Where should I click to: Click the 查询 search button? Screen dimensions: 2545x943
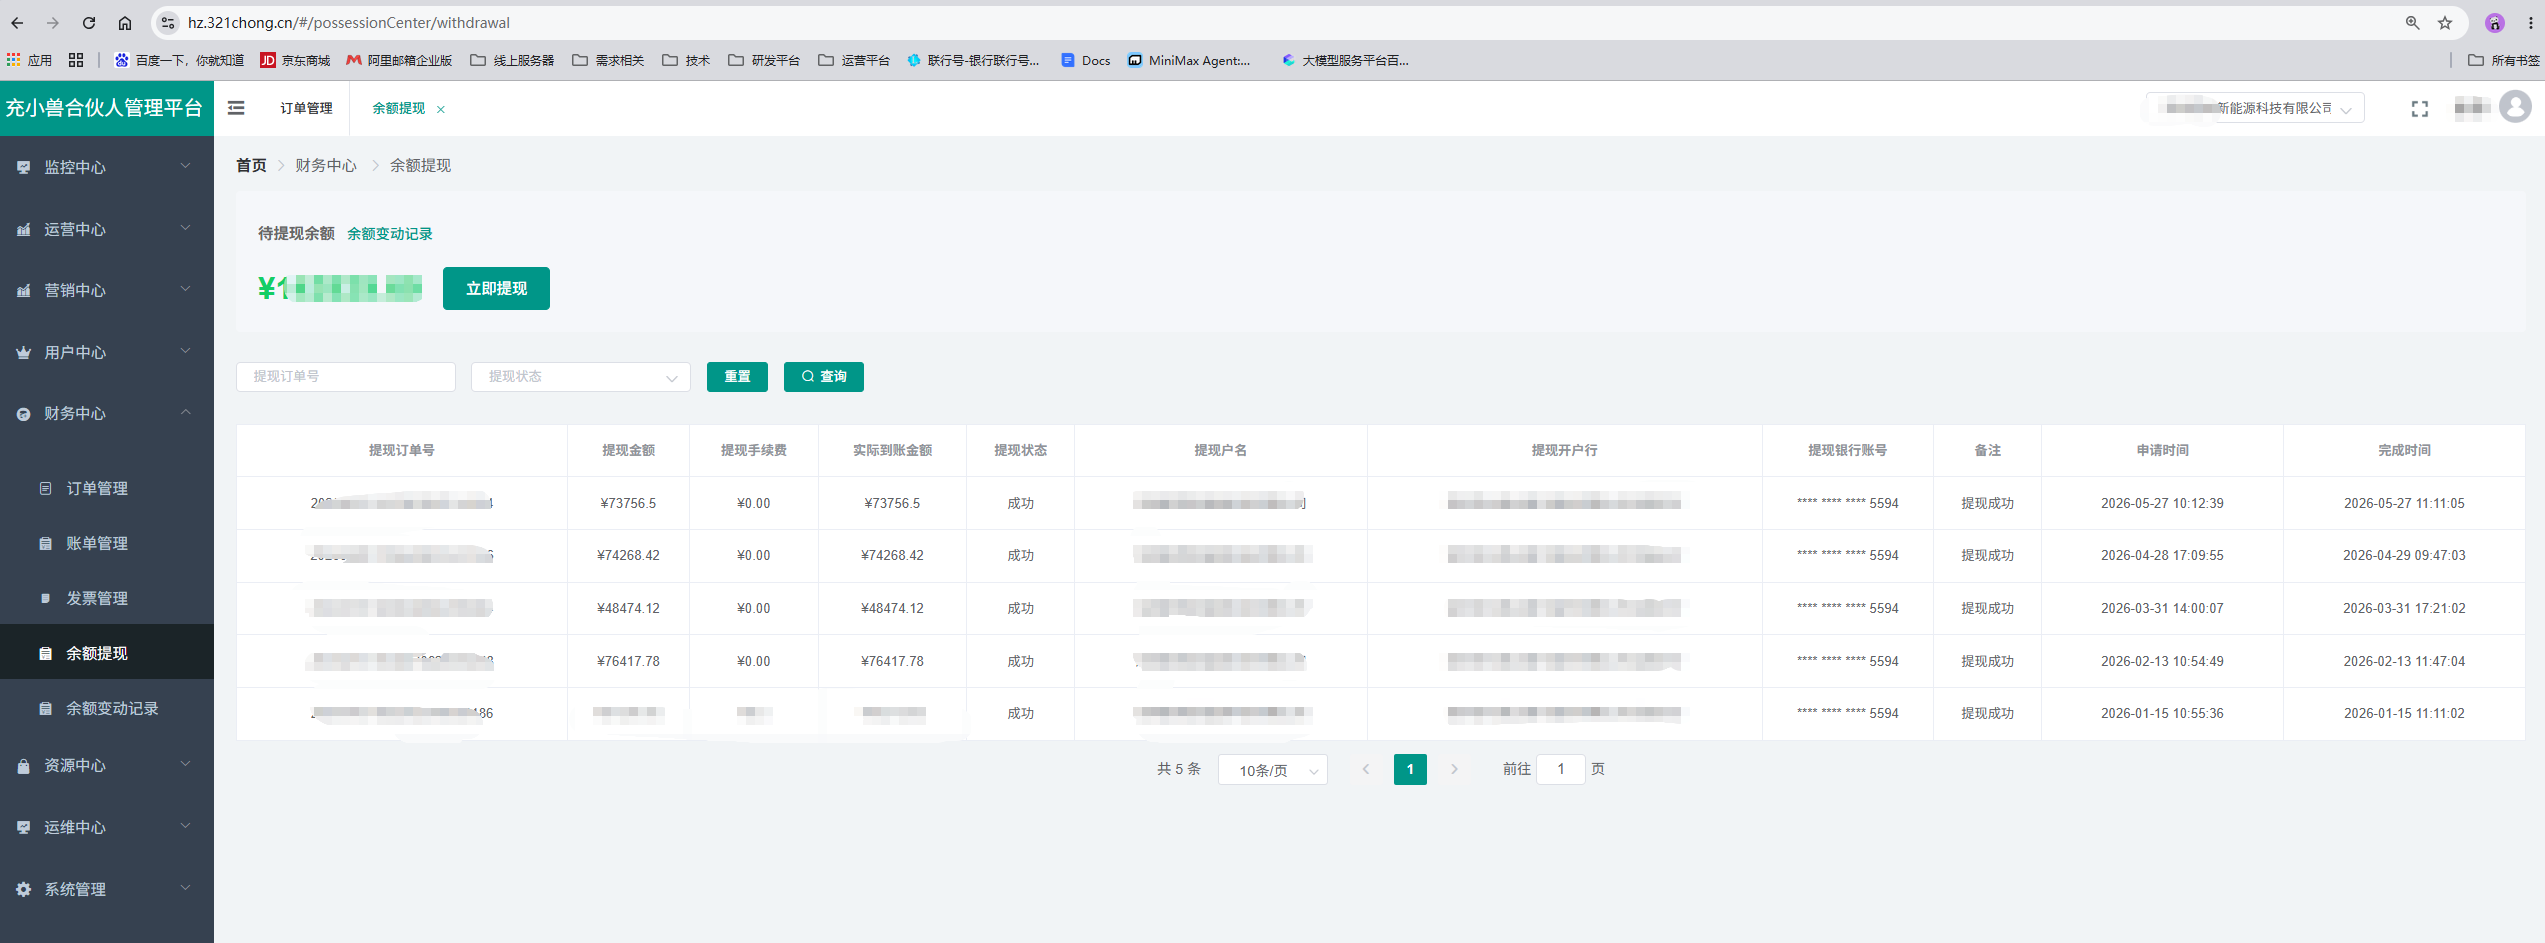pos(824,376)
